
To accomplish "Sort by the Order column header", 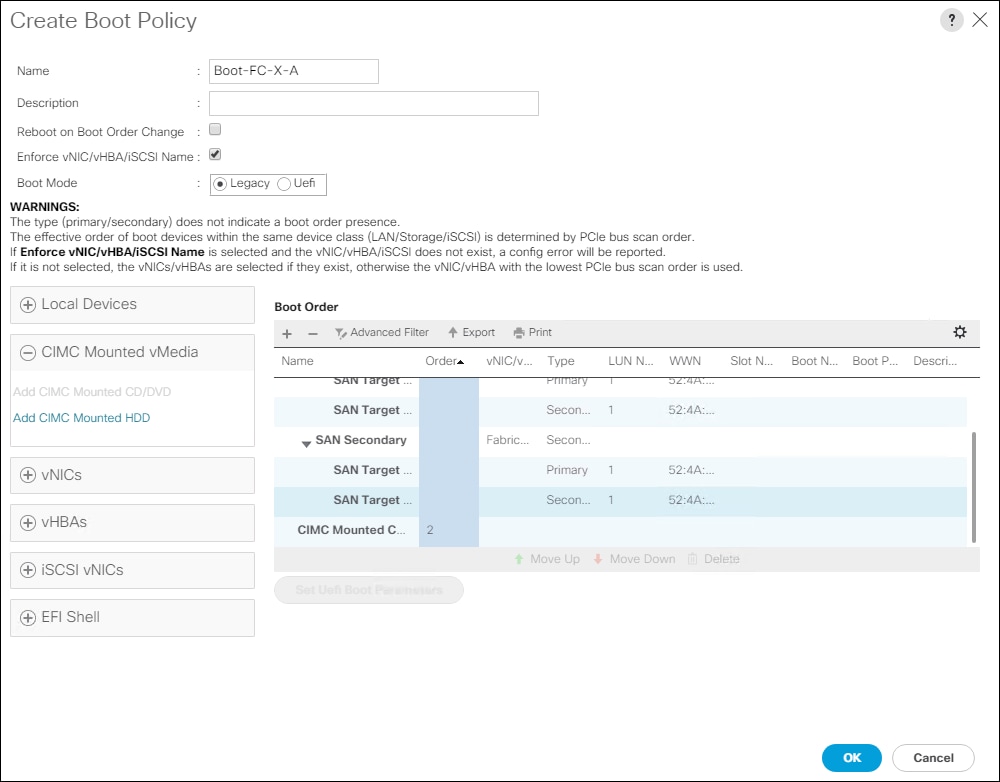I will coord(445,361).
